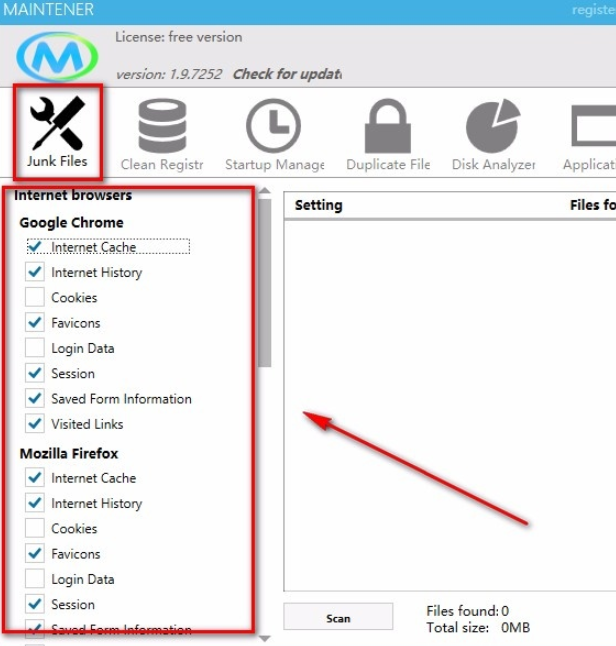Uncheck Chrome Session checkbox
Screen dimensions: 616x646
(35, 373)
